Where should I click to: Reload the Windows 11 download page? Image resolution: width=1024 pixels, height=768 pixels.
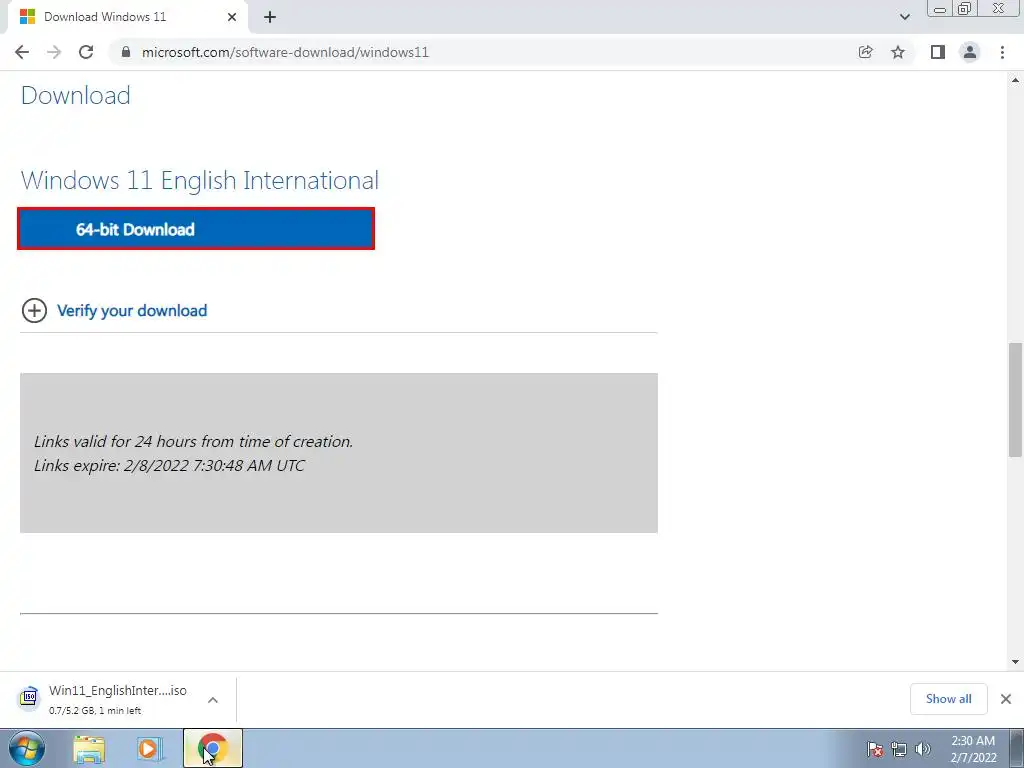coord(86,52)
